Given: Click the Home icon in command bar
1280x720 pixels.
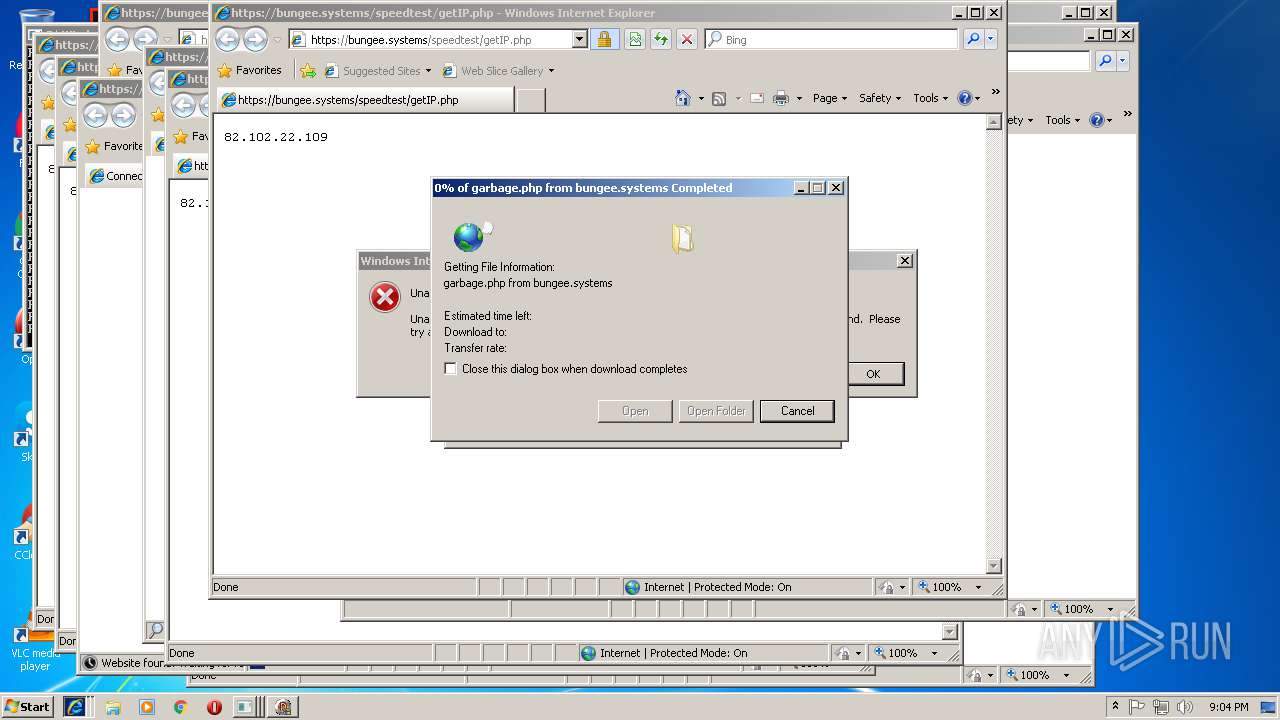Looking at the screenshot, I should point(683,98).
